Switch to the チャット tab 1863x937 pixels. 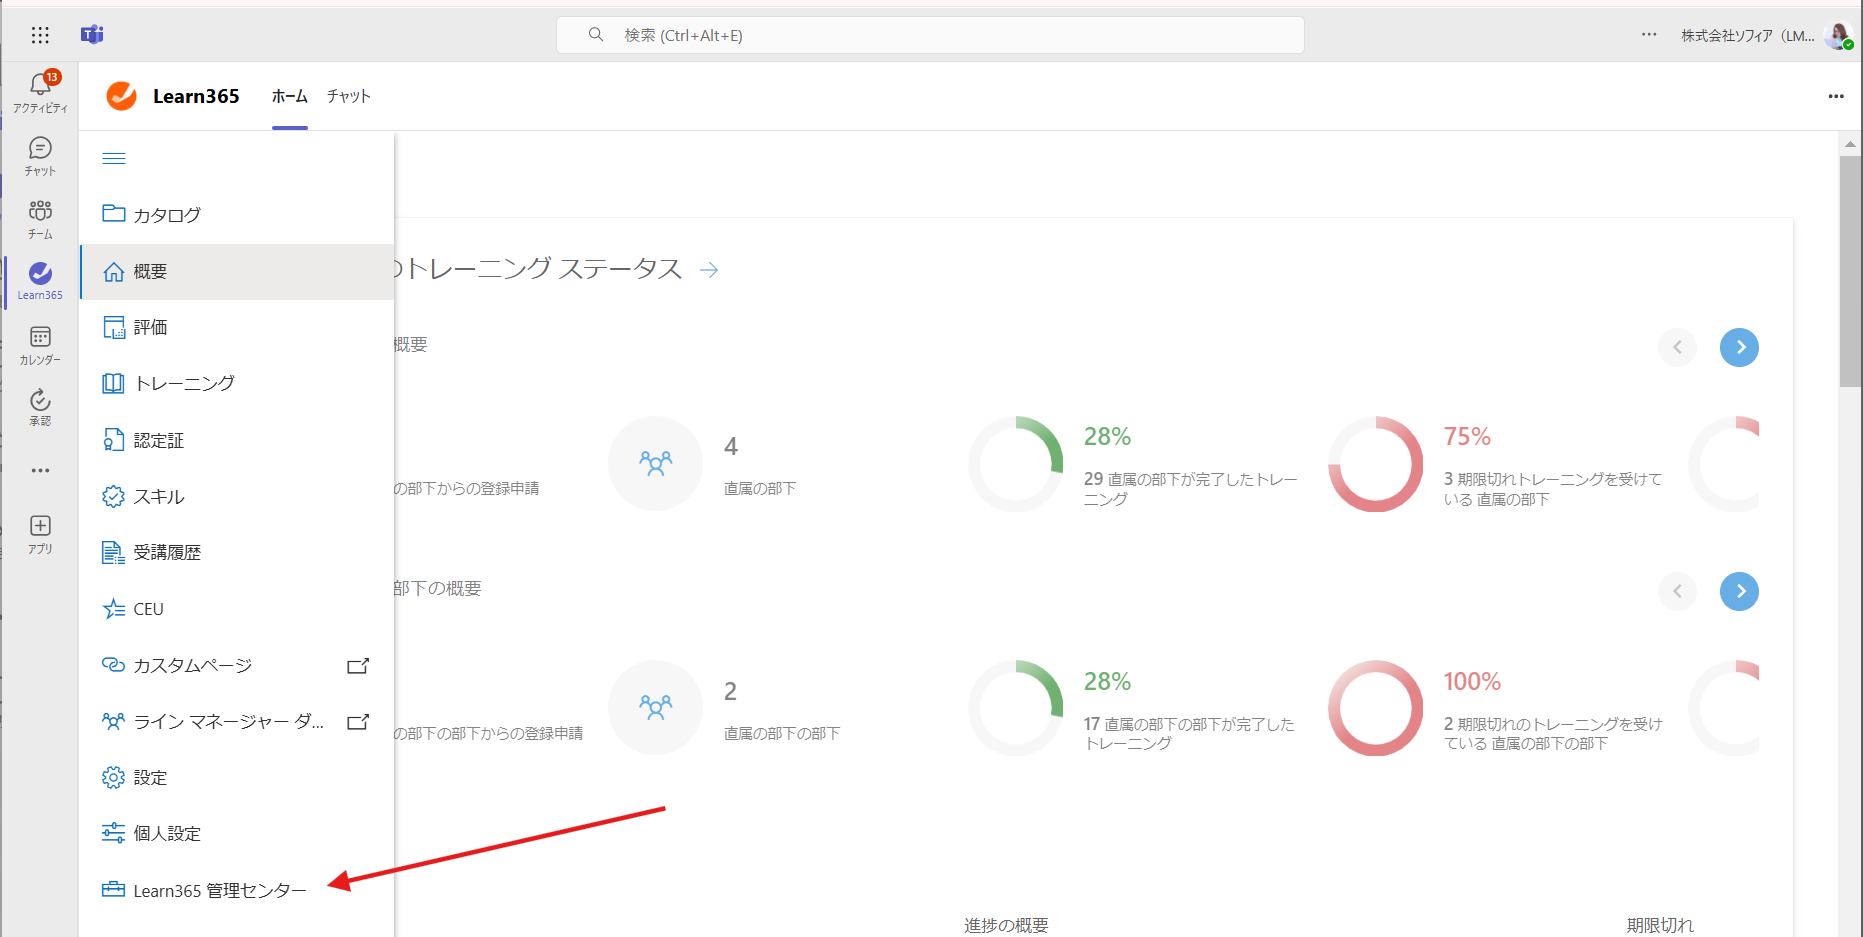349,96
